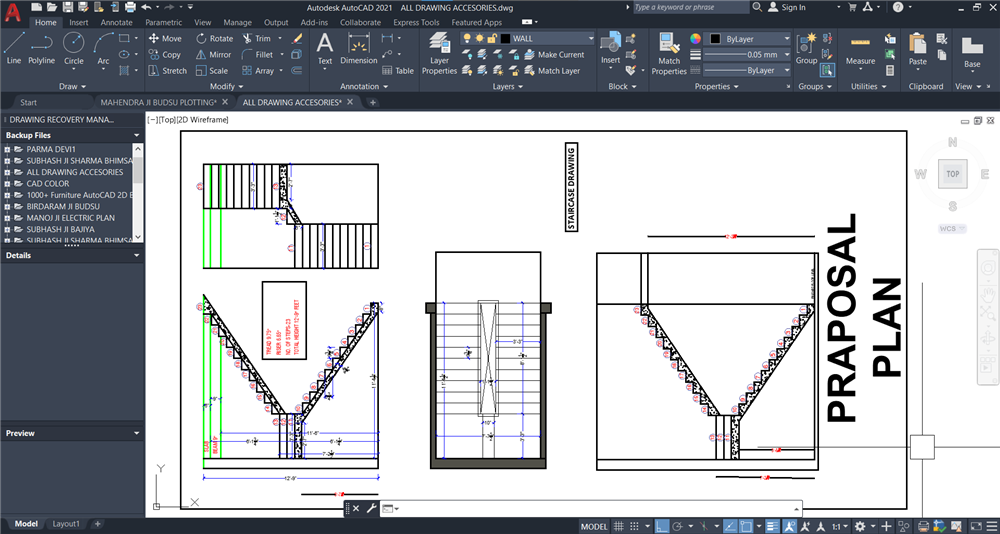Open the Layer Properties manager
1000x534 pixels.
point(439,53)
